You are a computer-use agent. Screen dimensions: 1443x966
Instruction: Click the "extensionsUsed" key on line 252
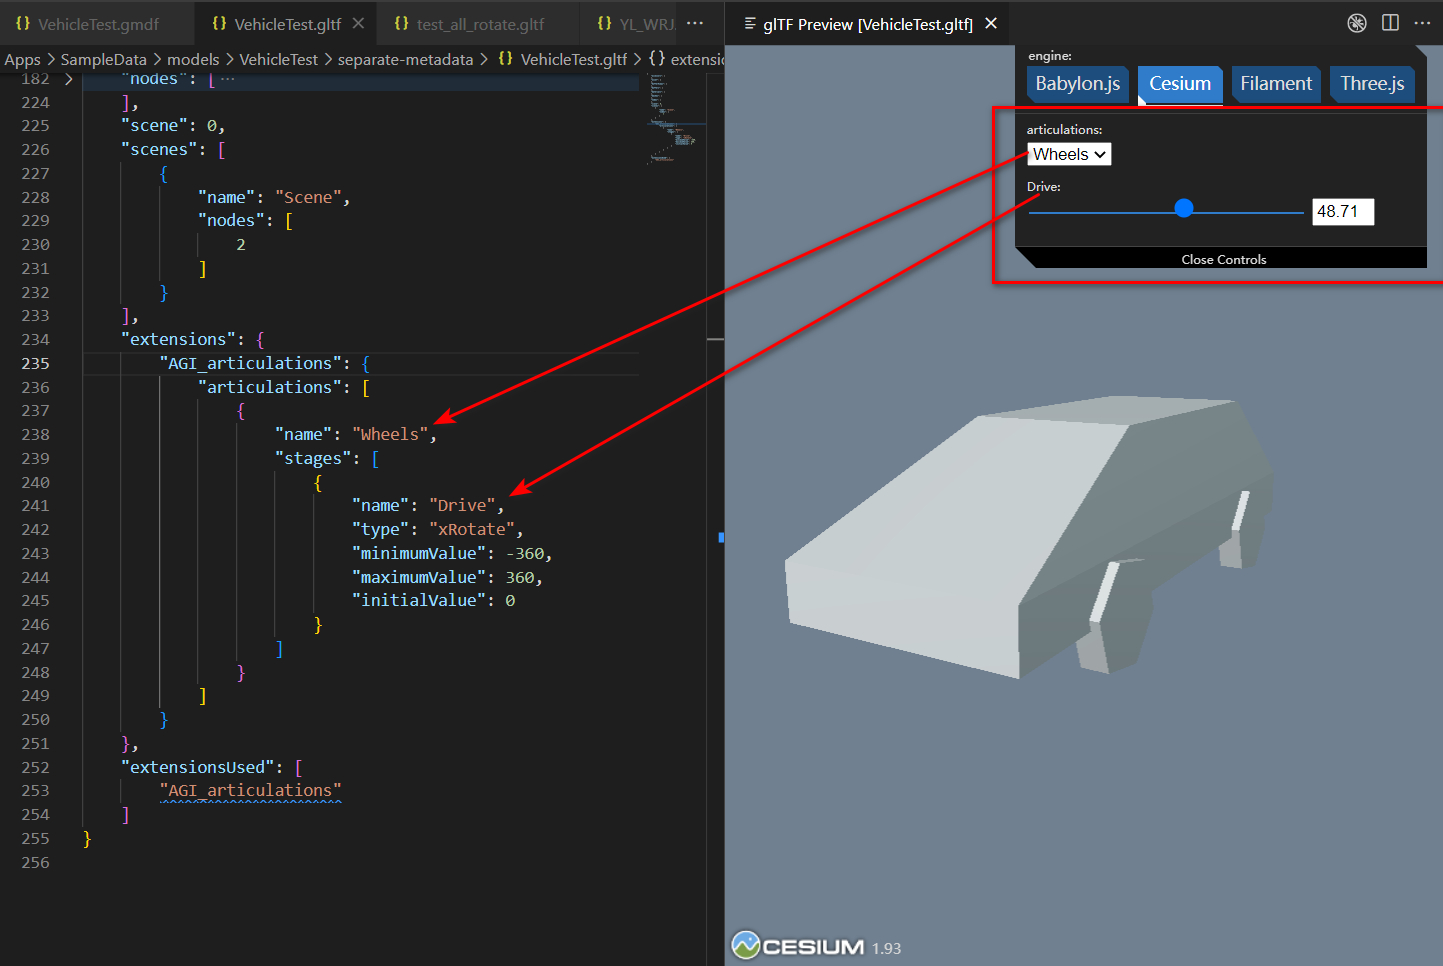coord(197,767)
